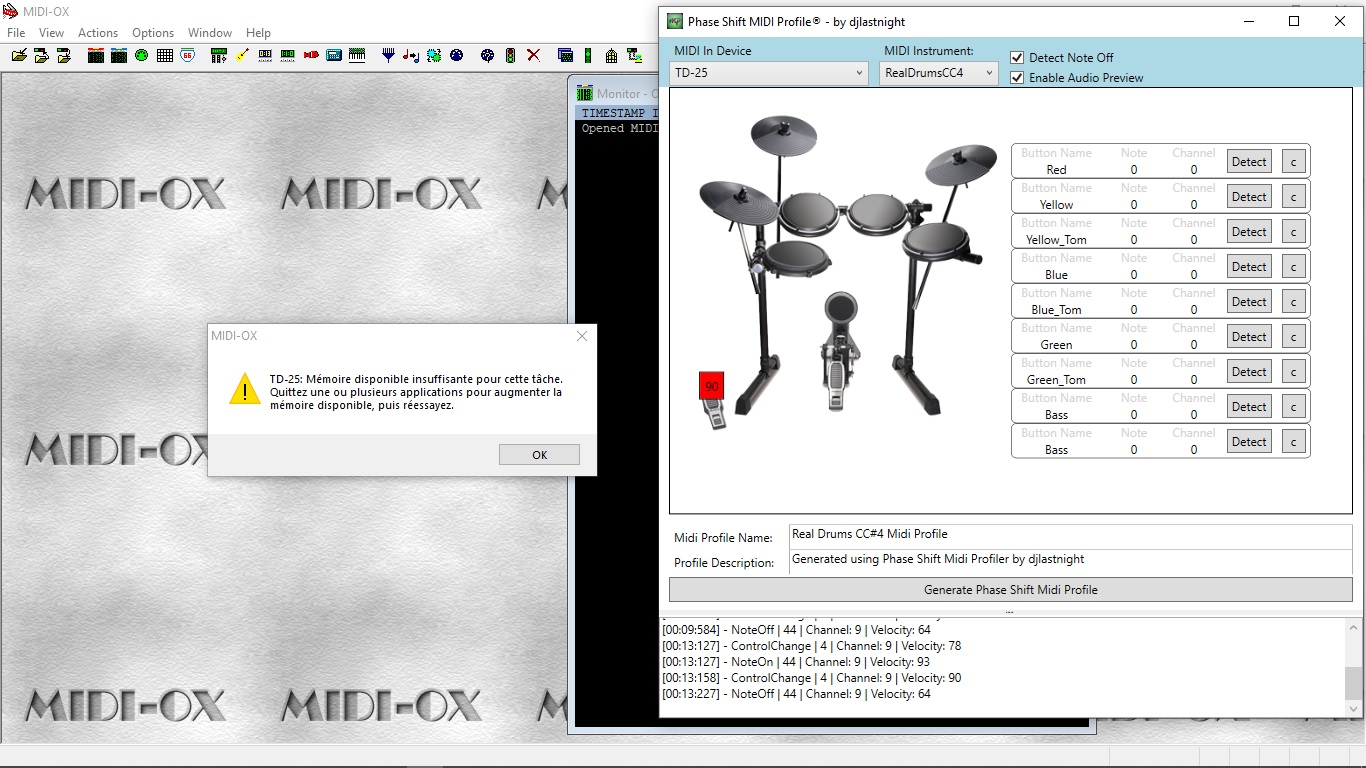Image resolution: width=1366 pixels, height=768 pixels.
Task: Click the third folder icon with arrow in MIDI-OX toolbar
Action: [x=63, y=56]
